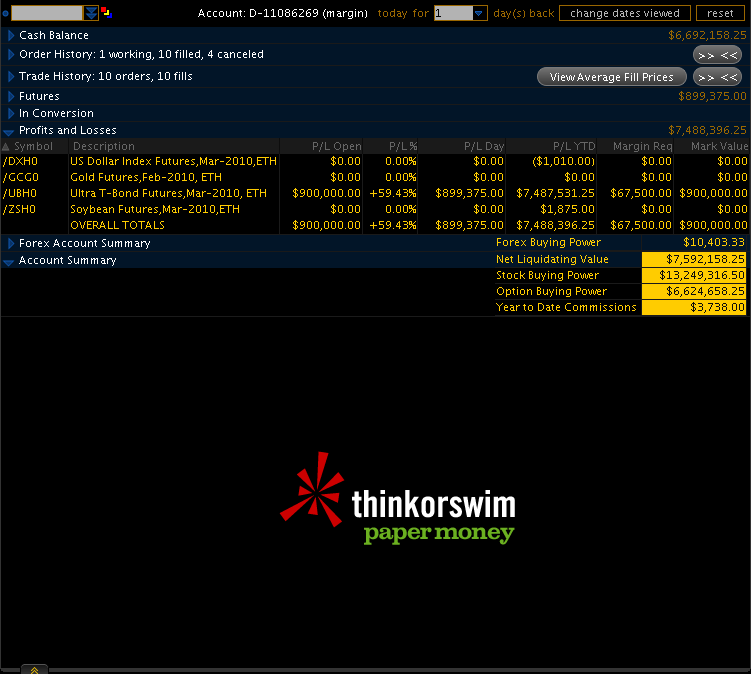Click the Account D-11086269 label
Viewport: 751px width, 674px height.
283,13
